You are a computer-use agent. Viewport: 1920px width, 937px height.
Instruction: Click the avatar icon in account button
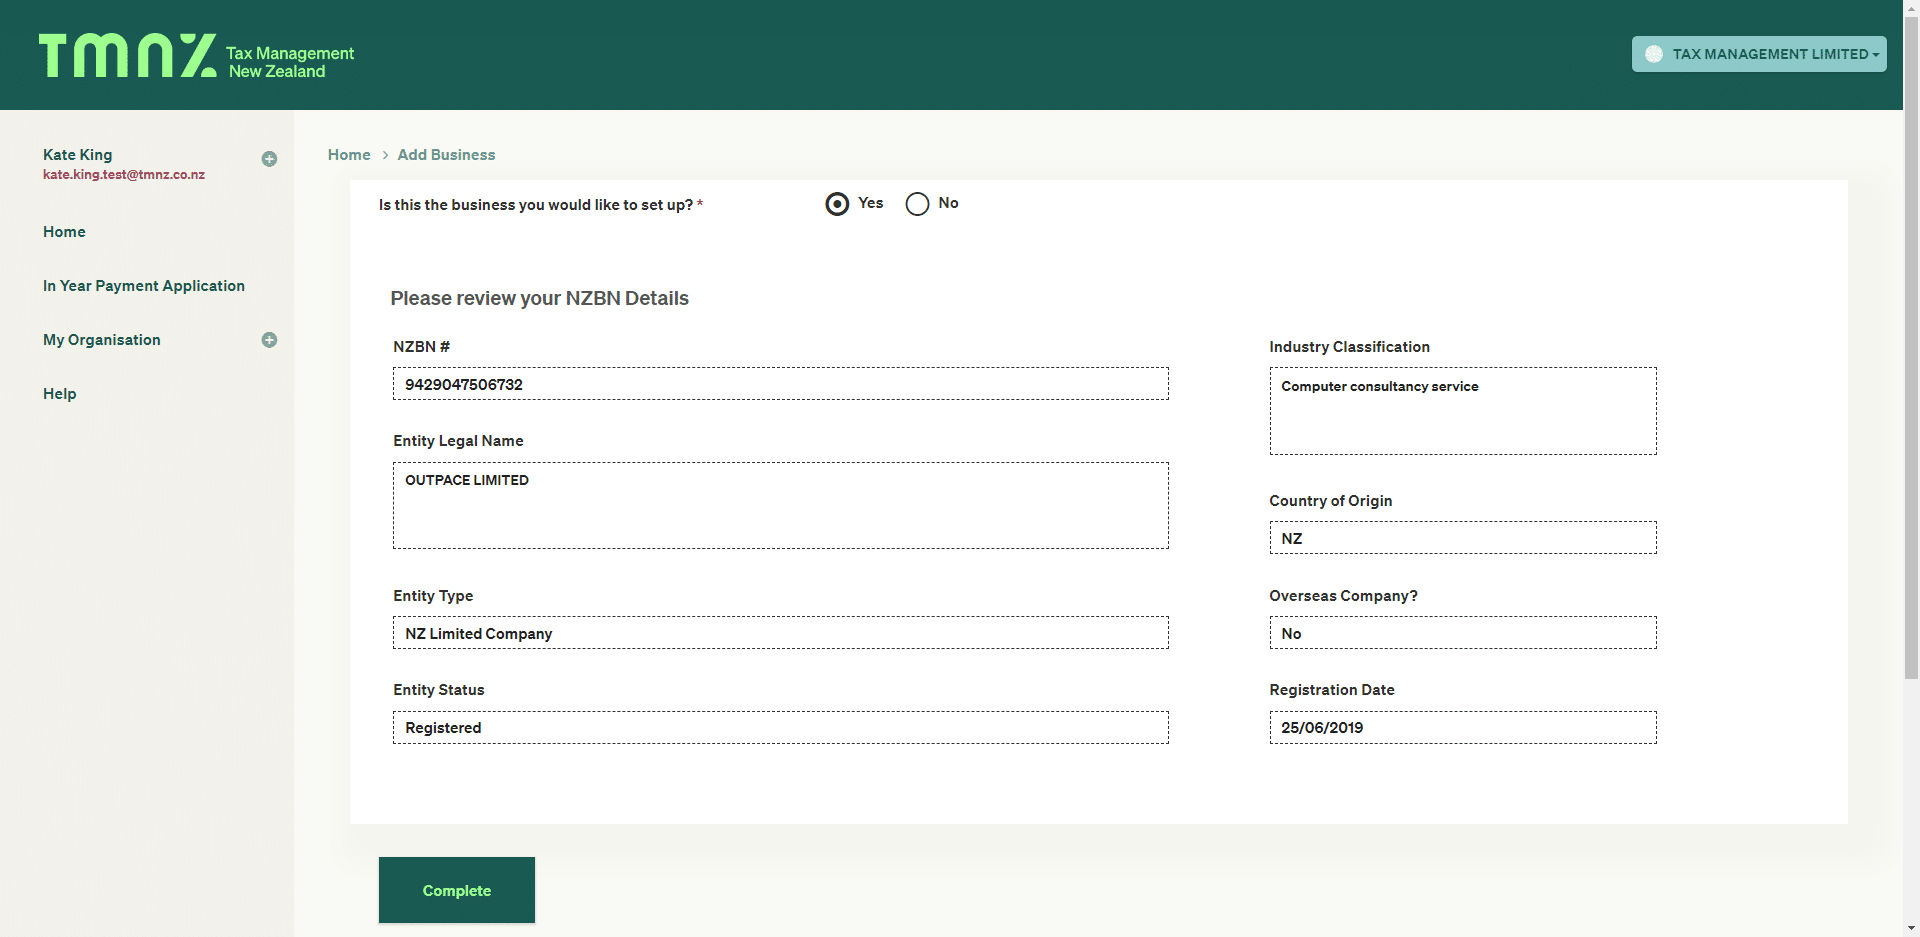point(1654,54)
